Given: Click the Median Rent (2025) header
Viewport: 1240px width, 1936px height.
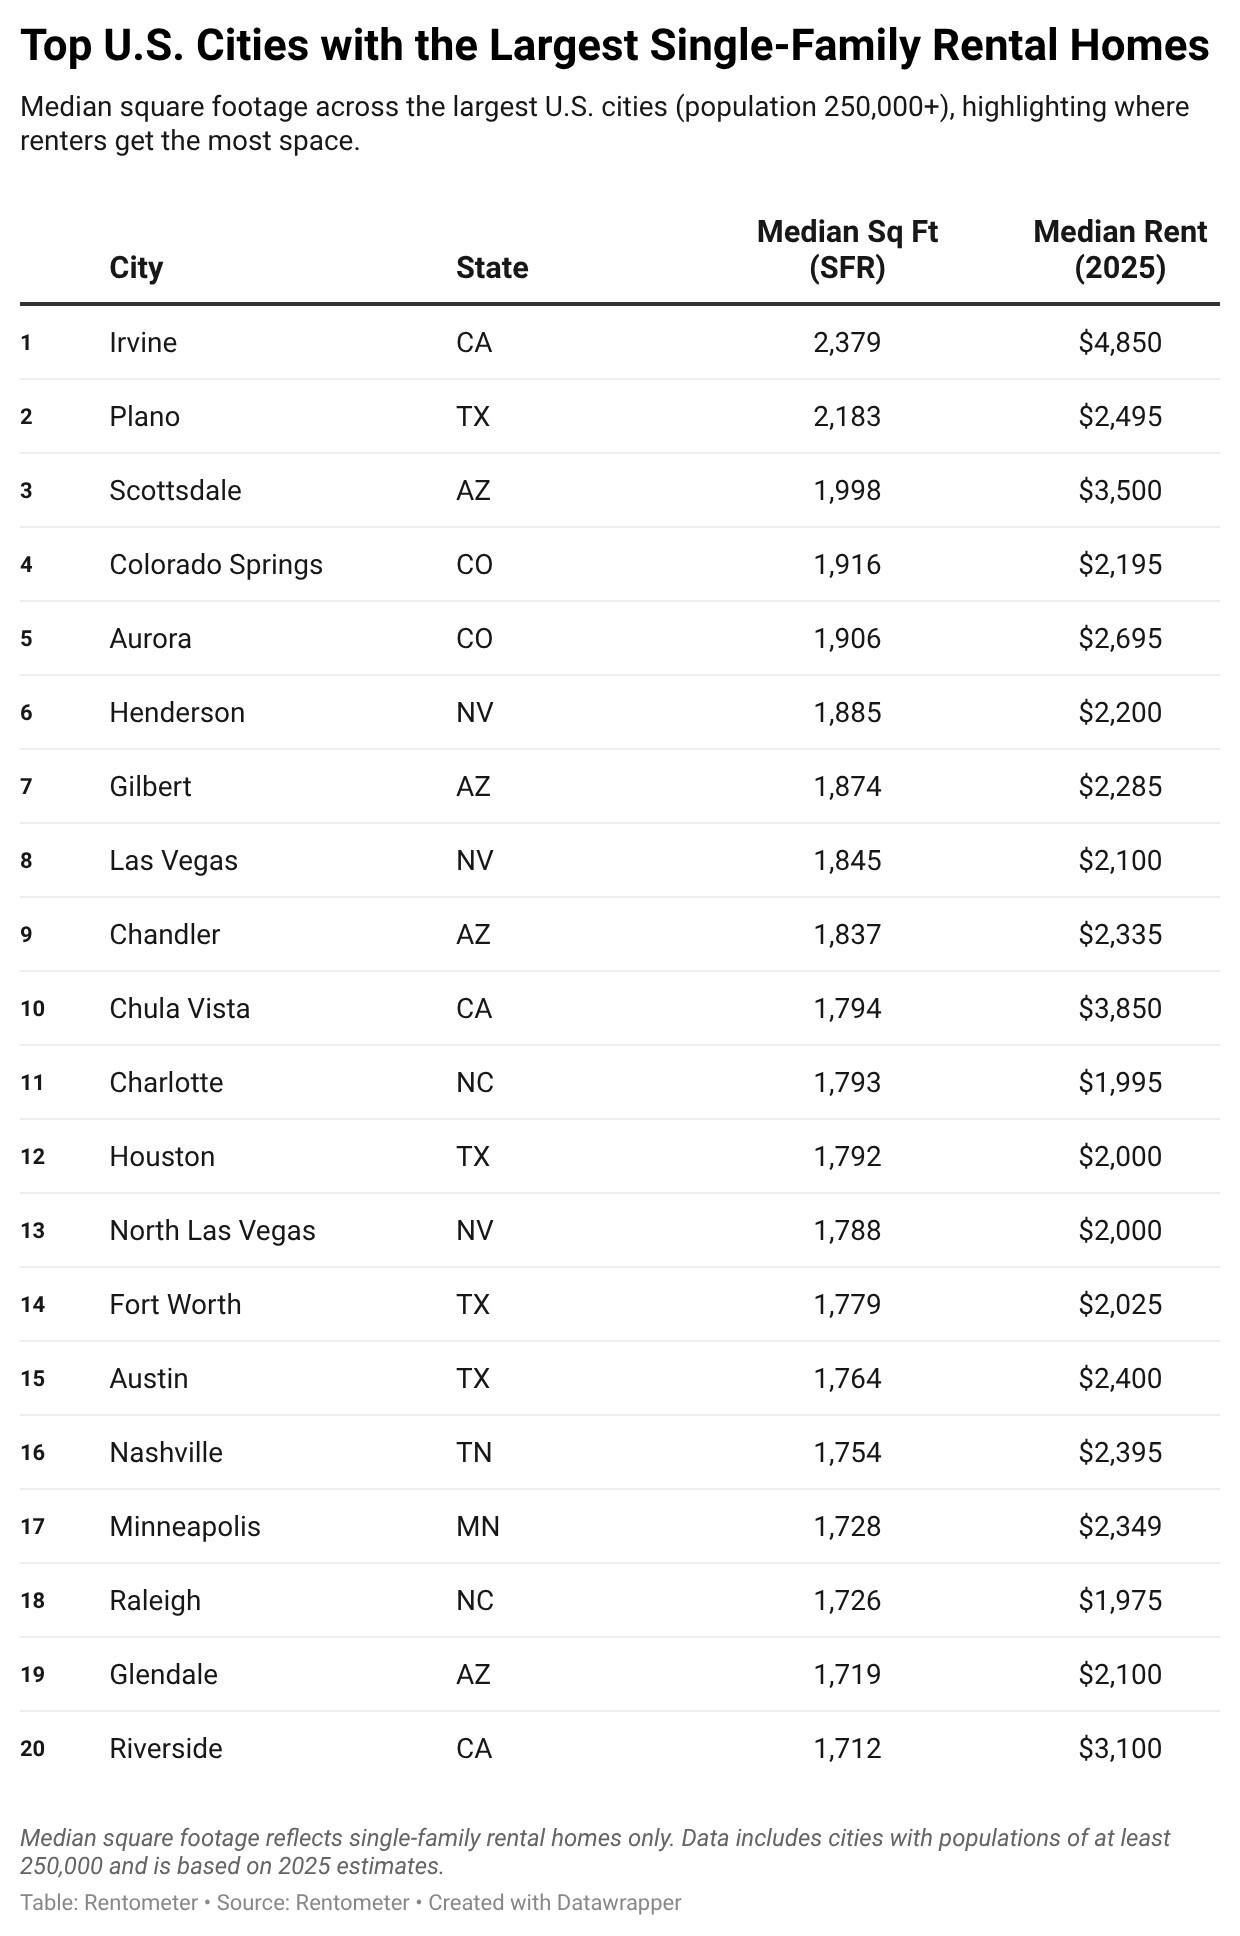Looking at the screenshot, I should click(x=1120, y=250).
